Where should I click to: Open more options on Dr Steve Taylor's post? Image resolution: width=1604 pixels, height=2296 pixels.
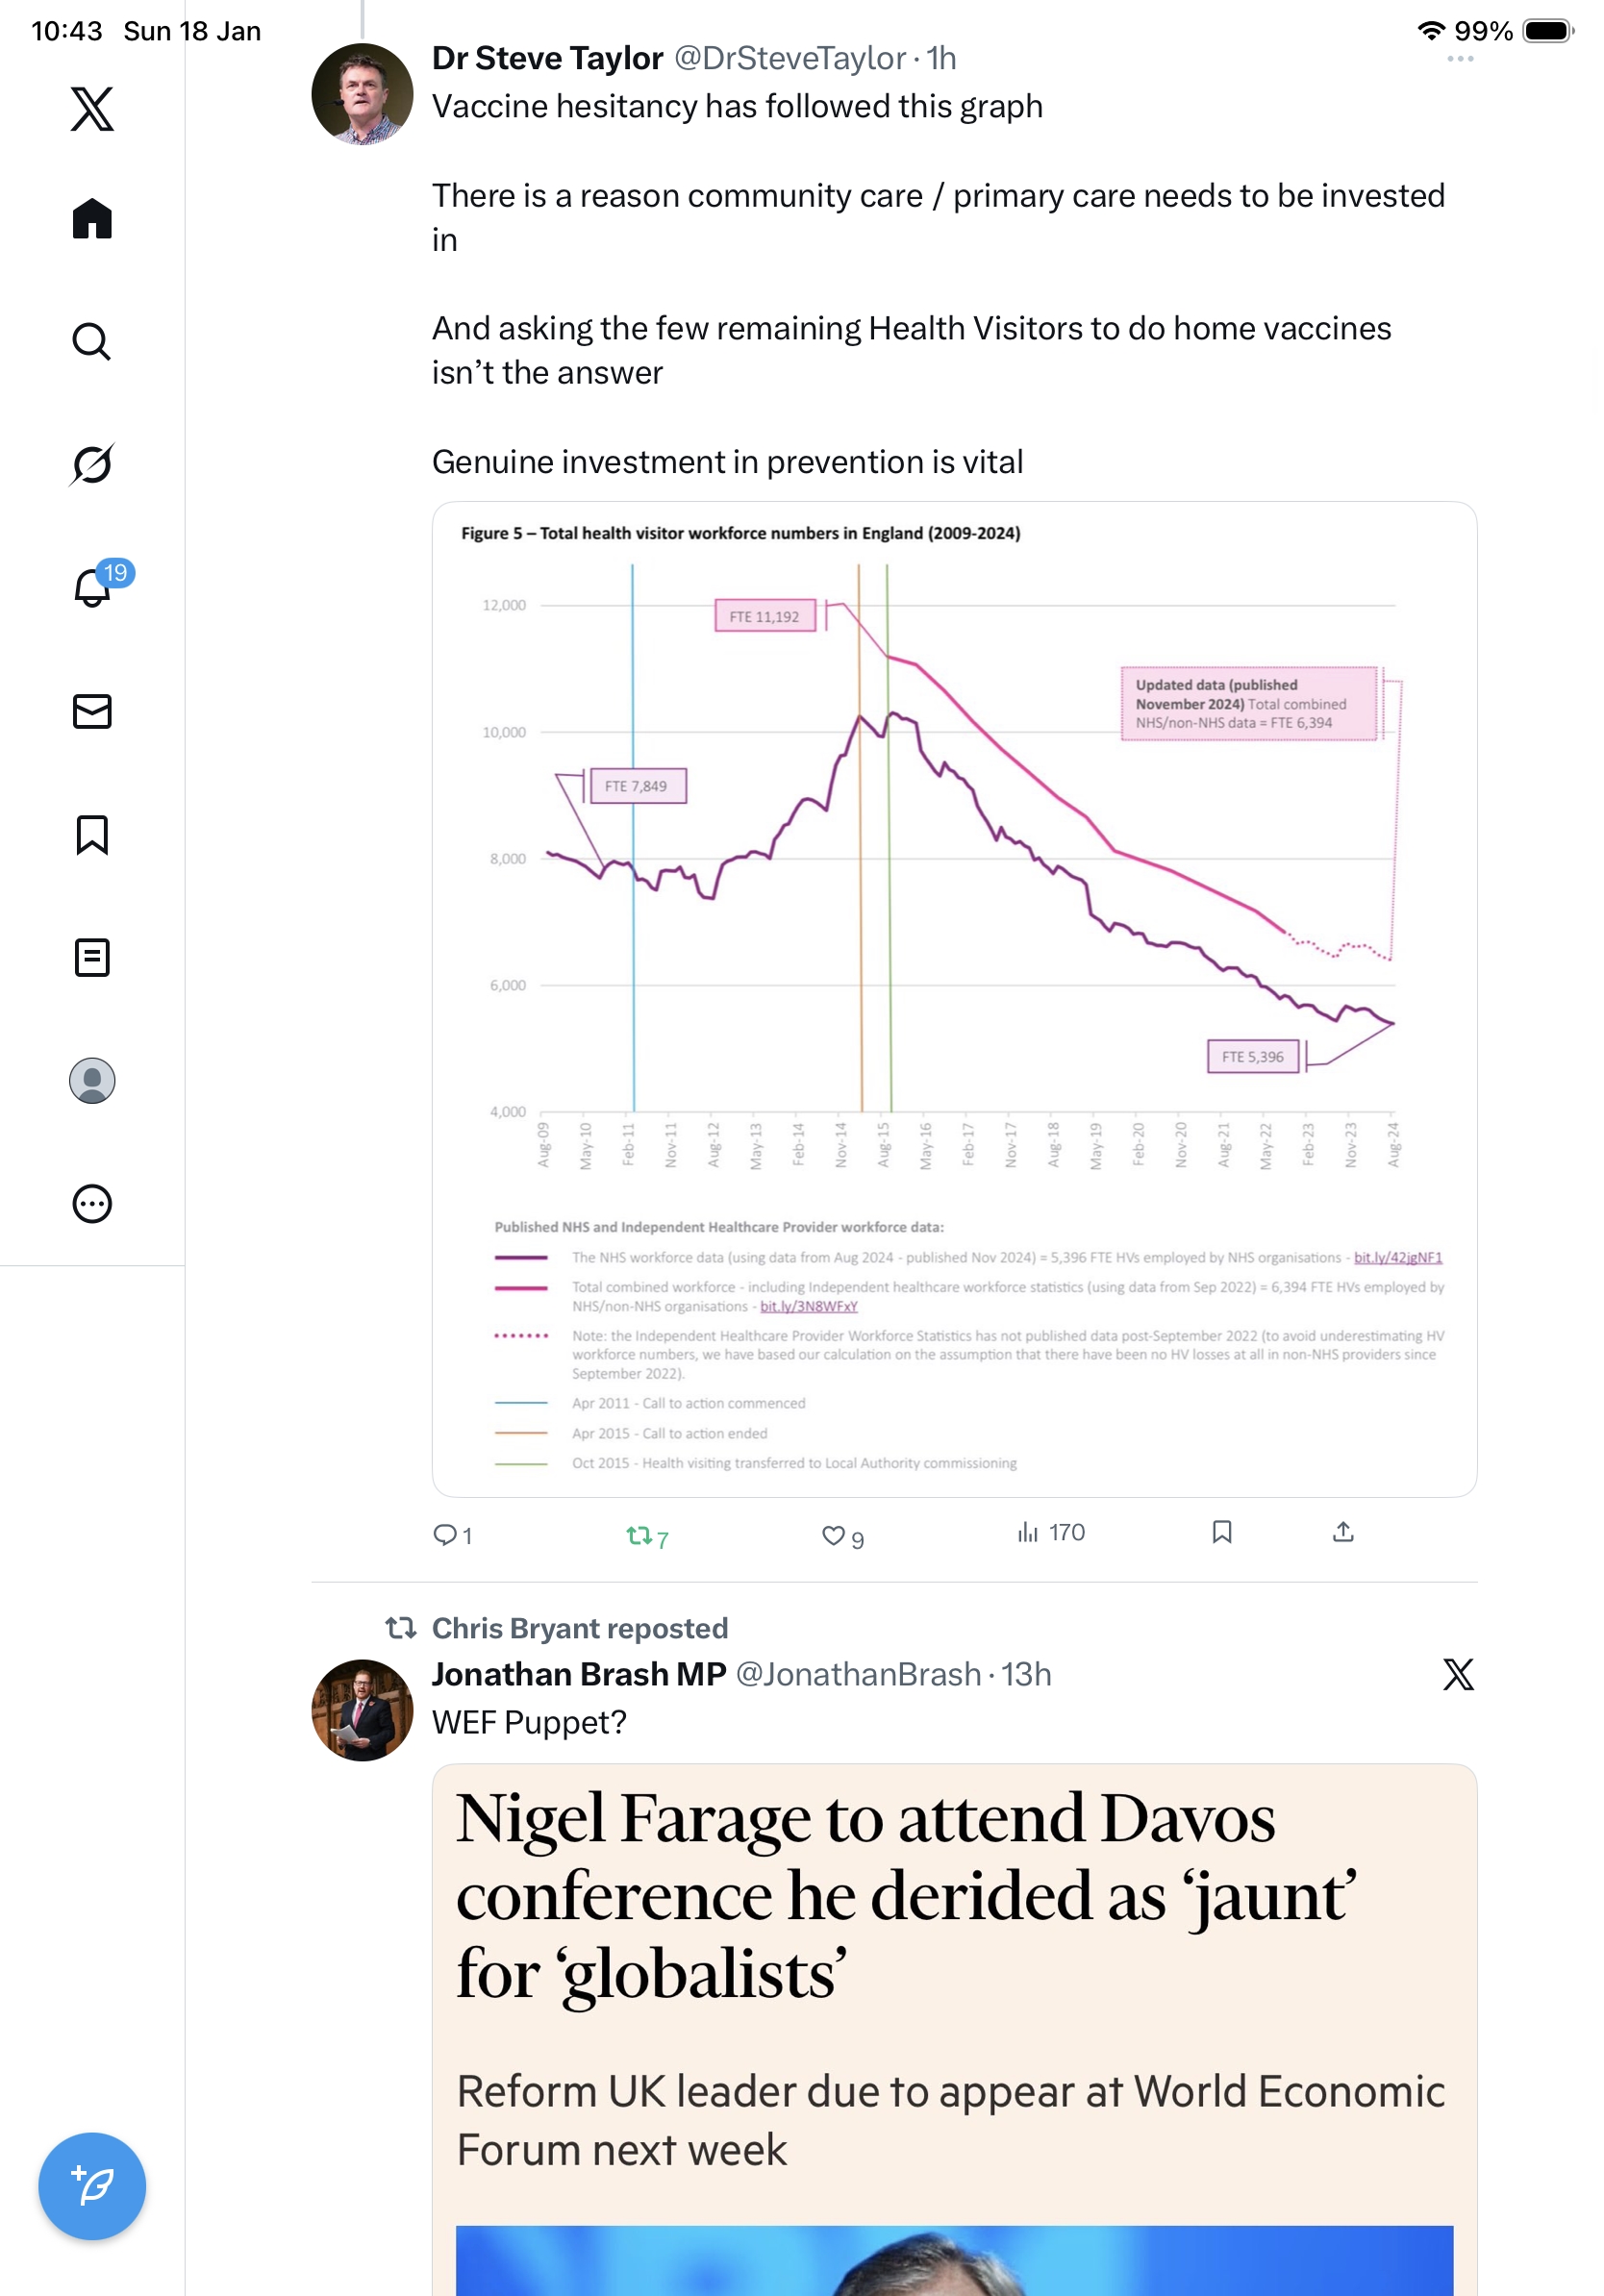tap(1459, 59)
